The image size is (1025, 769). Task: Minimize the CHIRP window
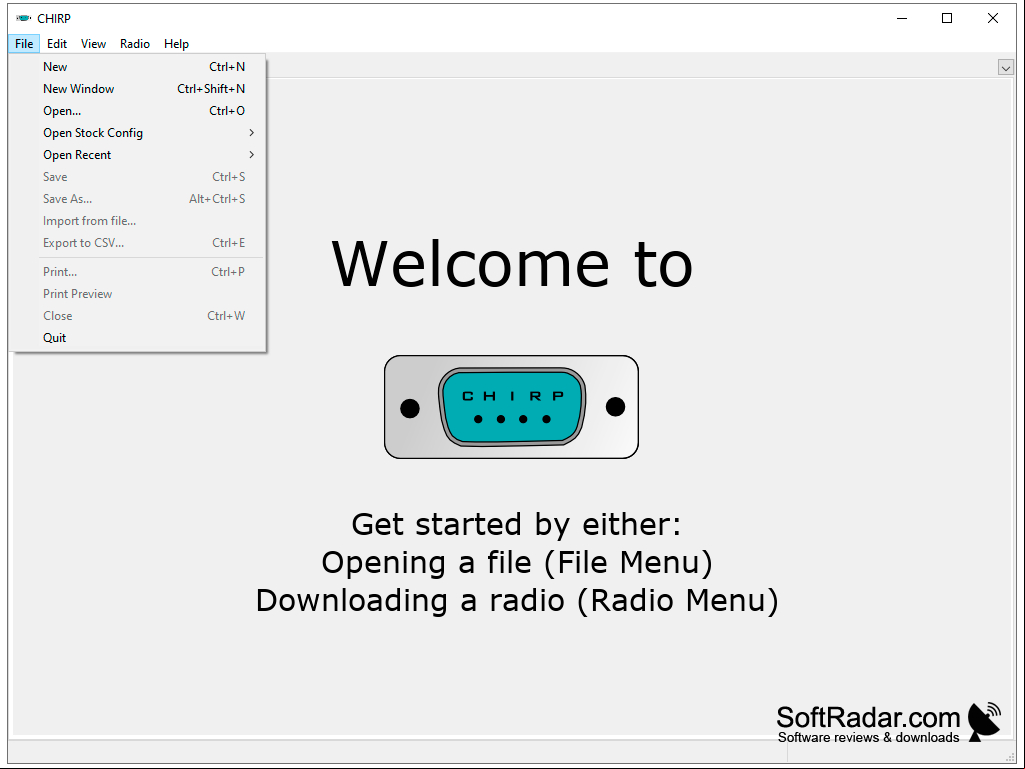click(902, 18)
